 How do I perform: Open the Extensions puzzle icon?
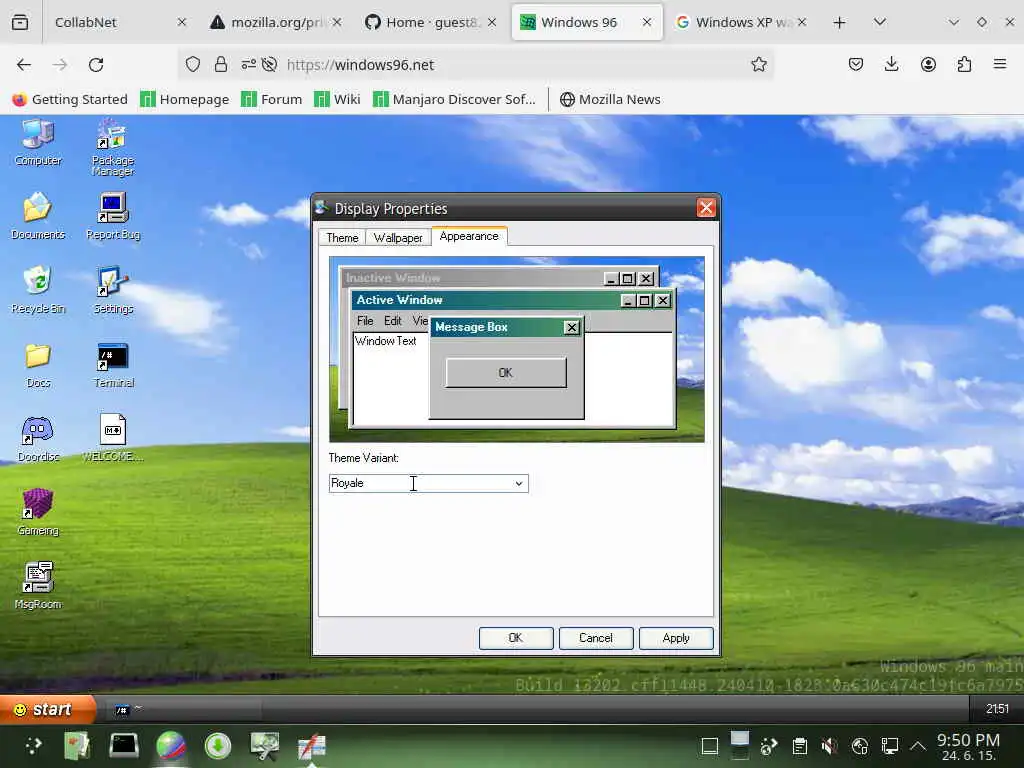point(964,65)
